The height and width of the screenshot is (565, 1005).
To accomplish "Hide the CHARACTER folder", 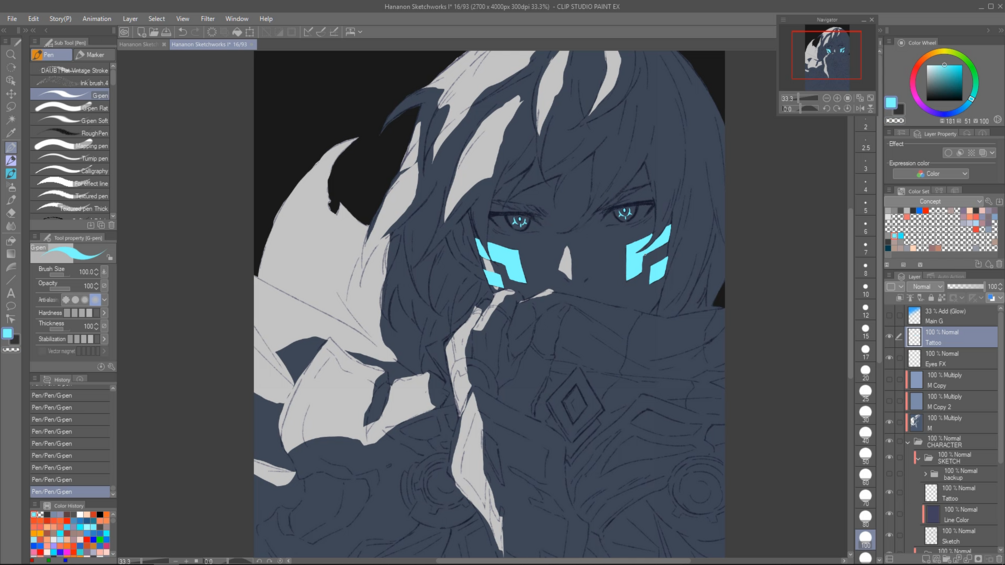I will pos(889,441).
